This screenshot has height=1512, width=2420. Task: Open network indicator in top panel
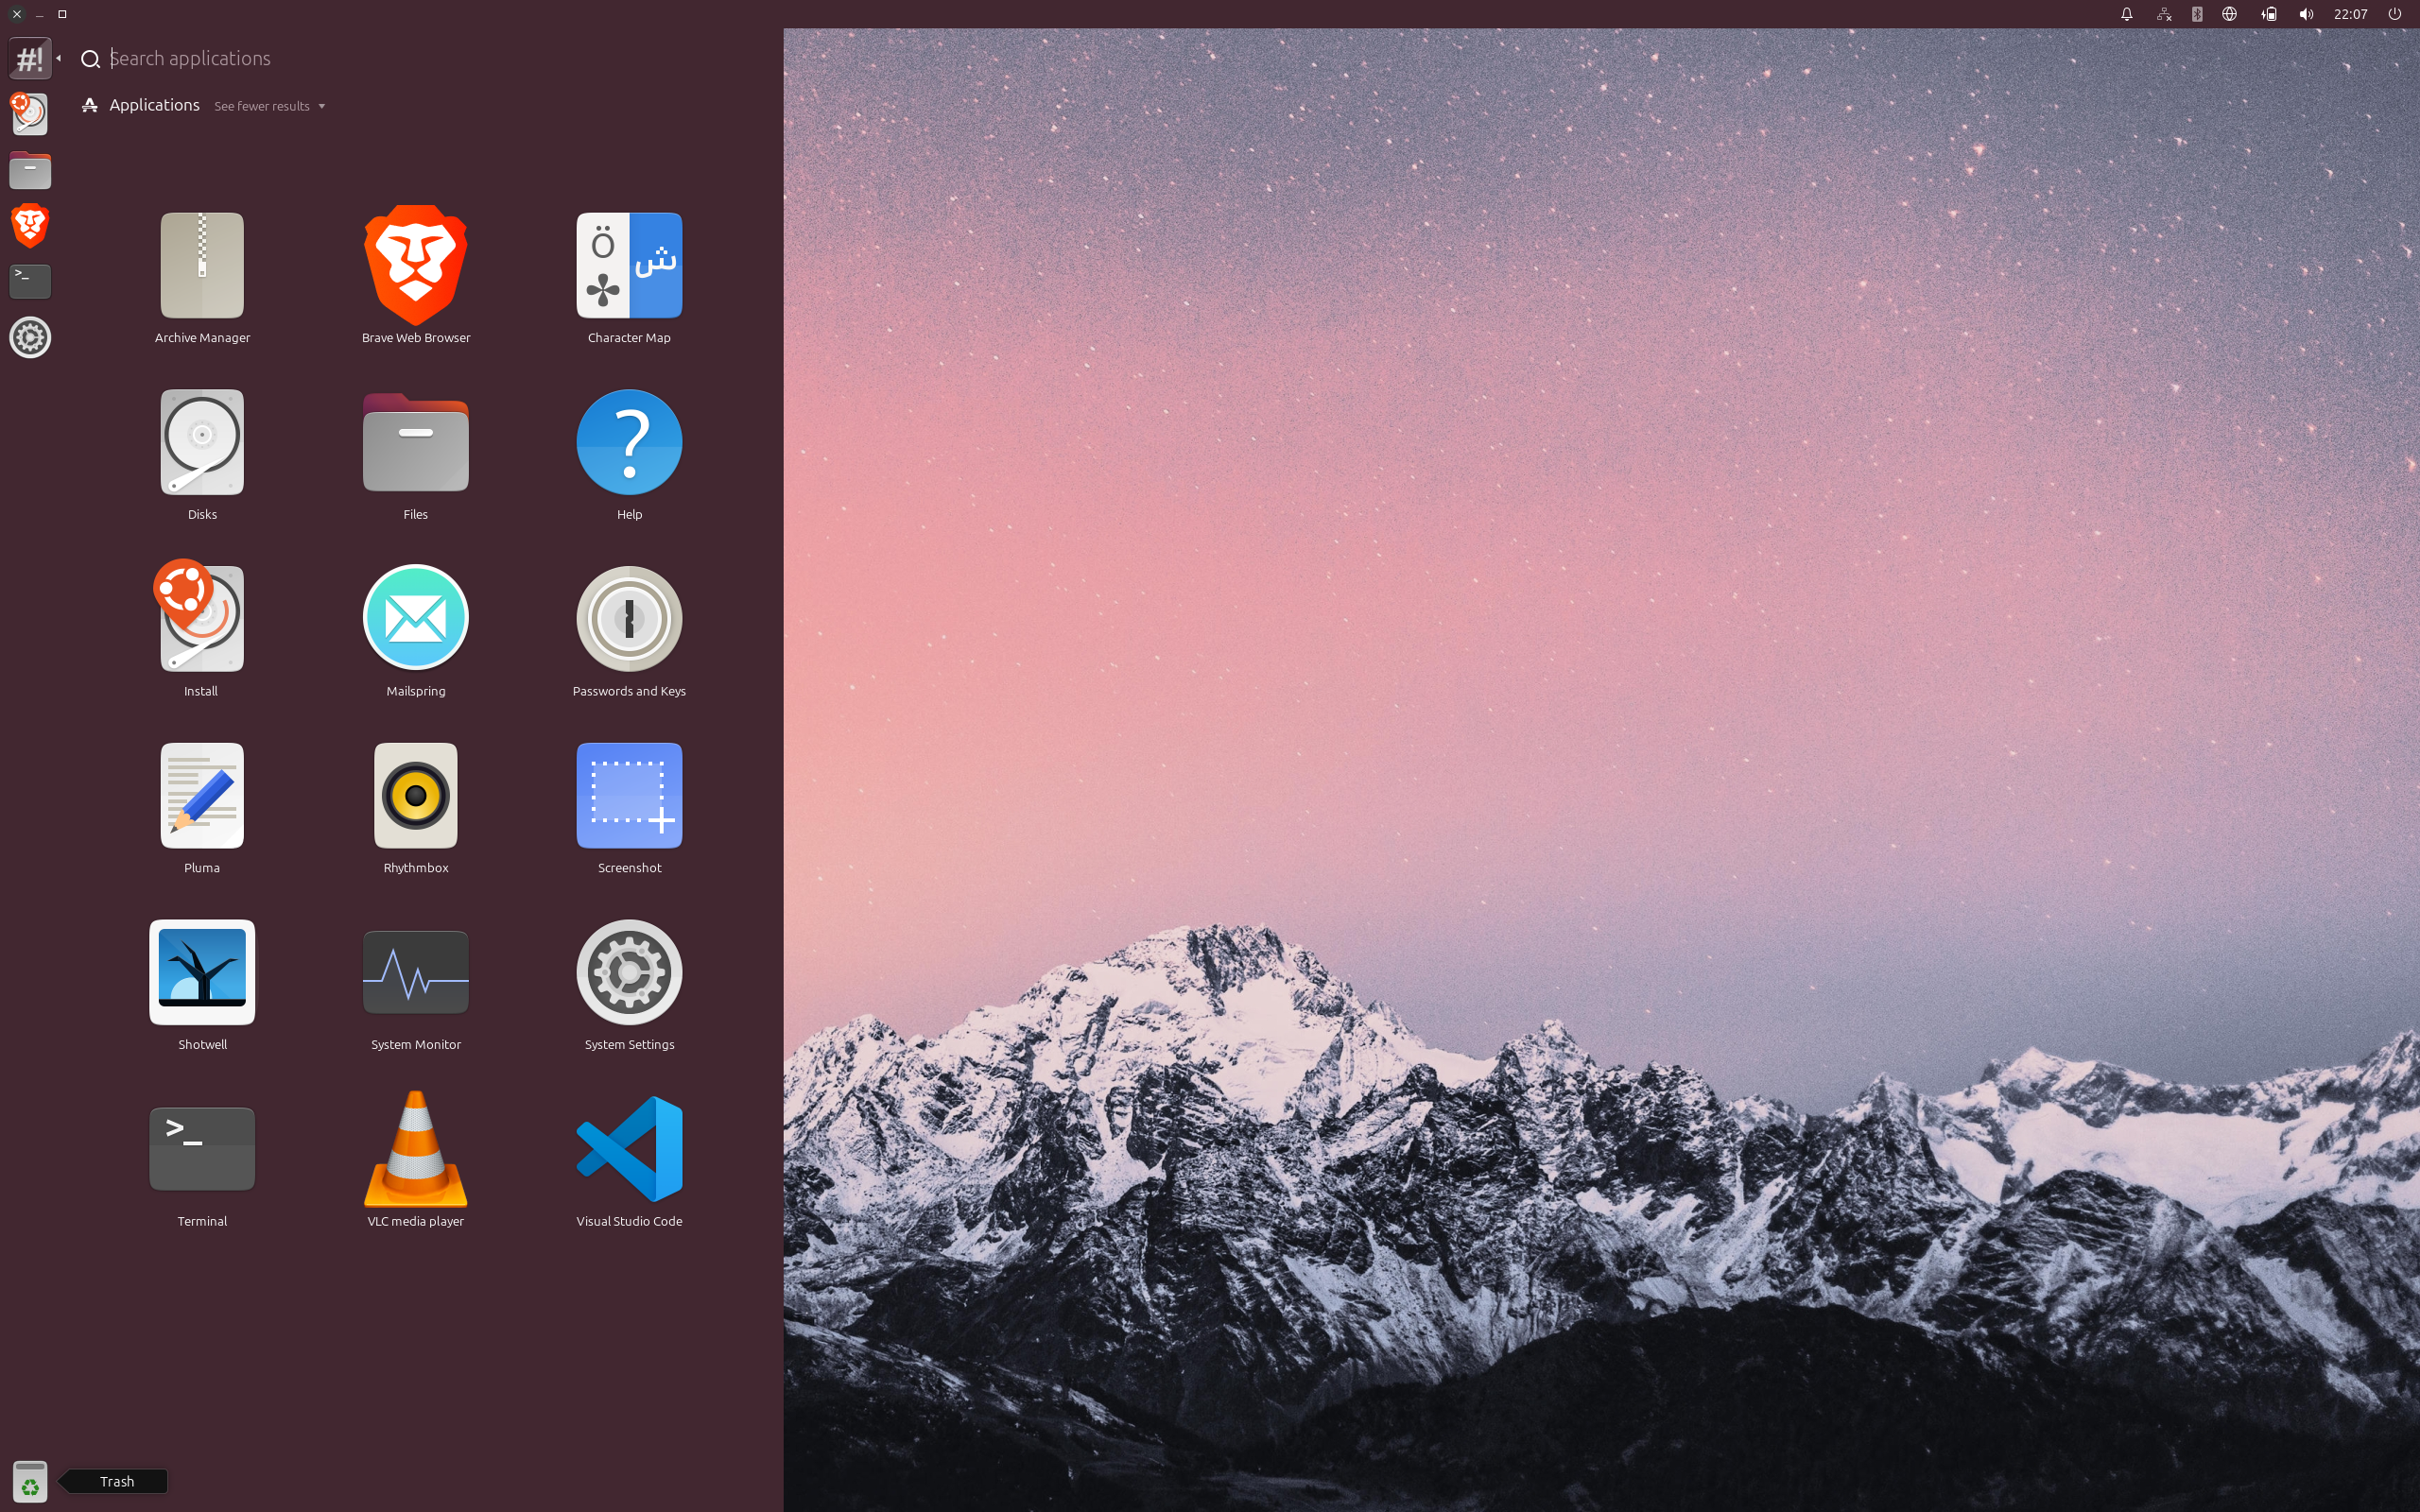(2164, 14)
